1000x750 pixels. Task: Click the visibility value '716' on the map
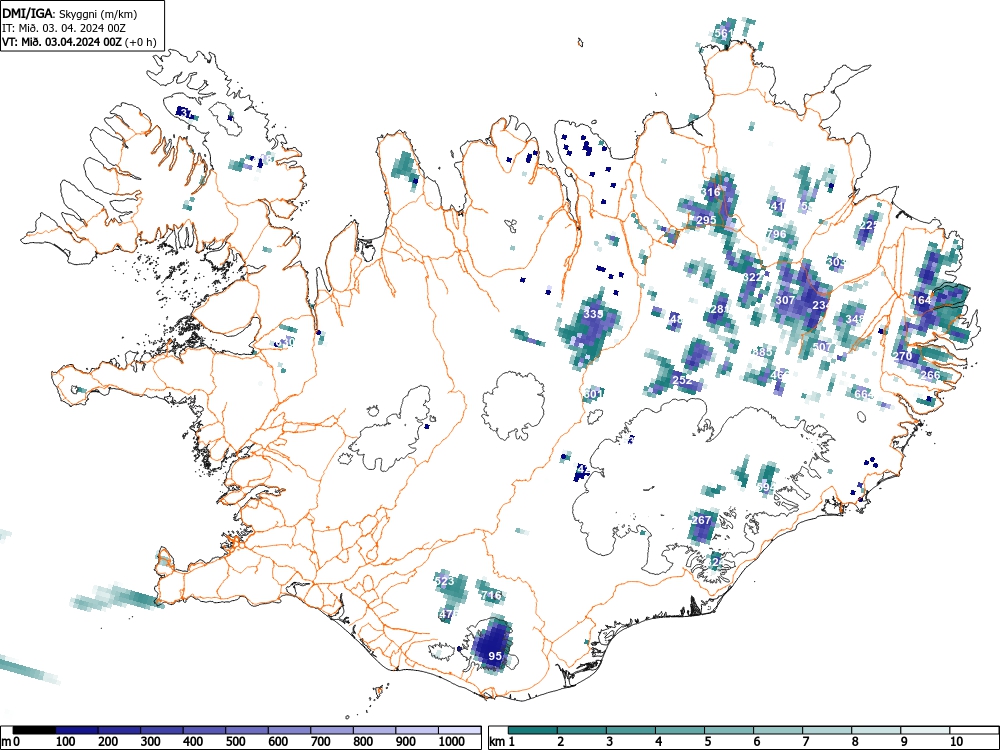[491, 596]
